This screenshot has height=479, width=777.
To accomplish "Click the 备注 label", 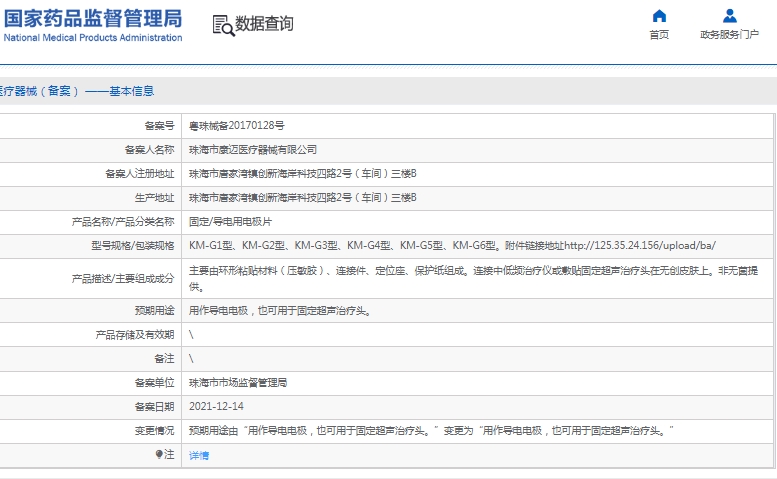I will (165, 359).
